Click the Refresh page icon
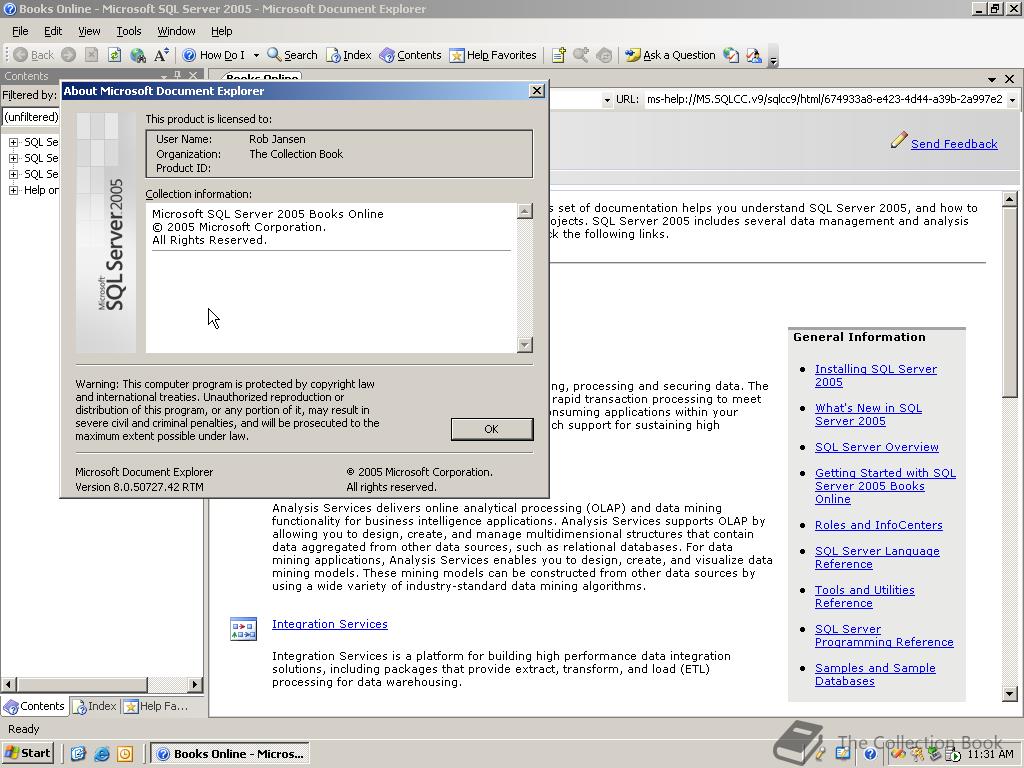This screenshot has height=768, width=1024. pos(114,55)
